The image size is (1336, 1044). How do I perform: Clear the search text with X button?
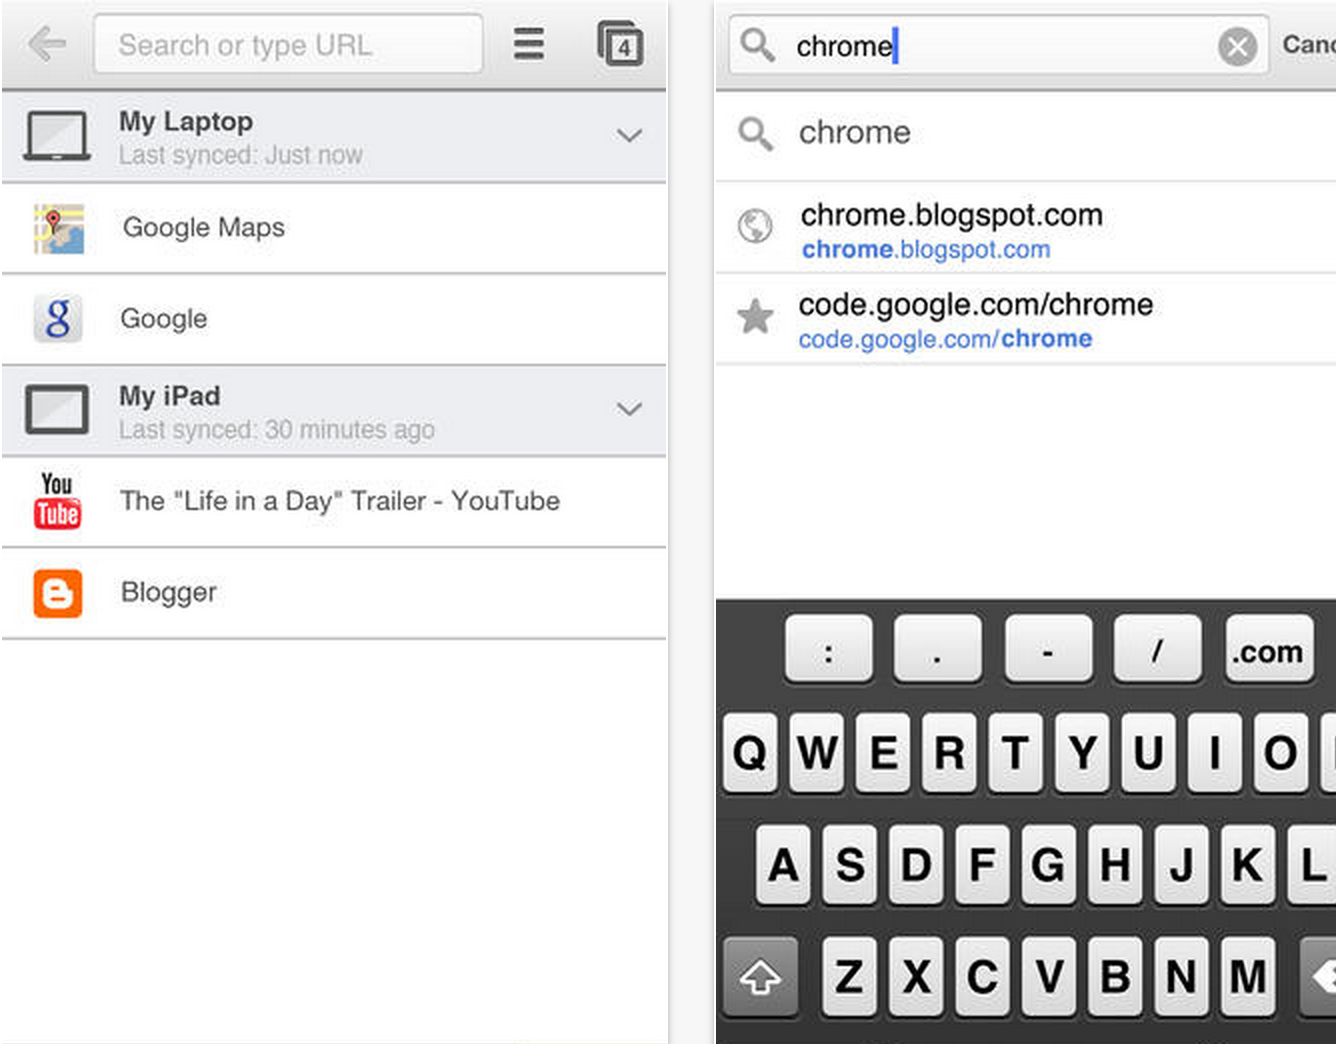[1237, 46]
